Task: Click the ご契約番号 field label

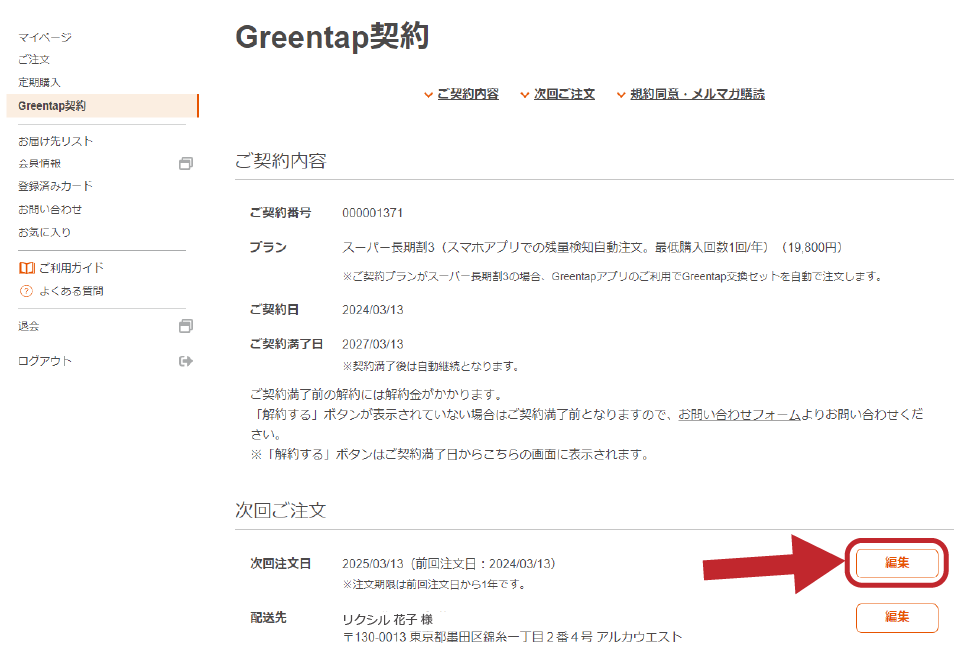Action: (280, 213)
